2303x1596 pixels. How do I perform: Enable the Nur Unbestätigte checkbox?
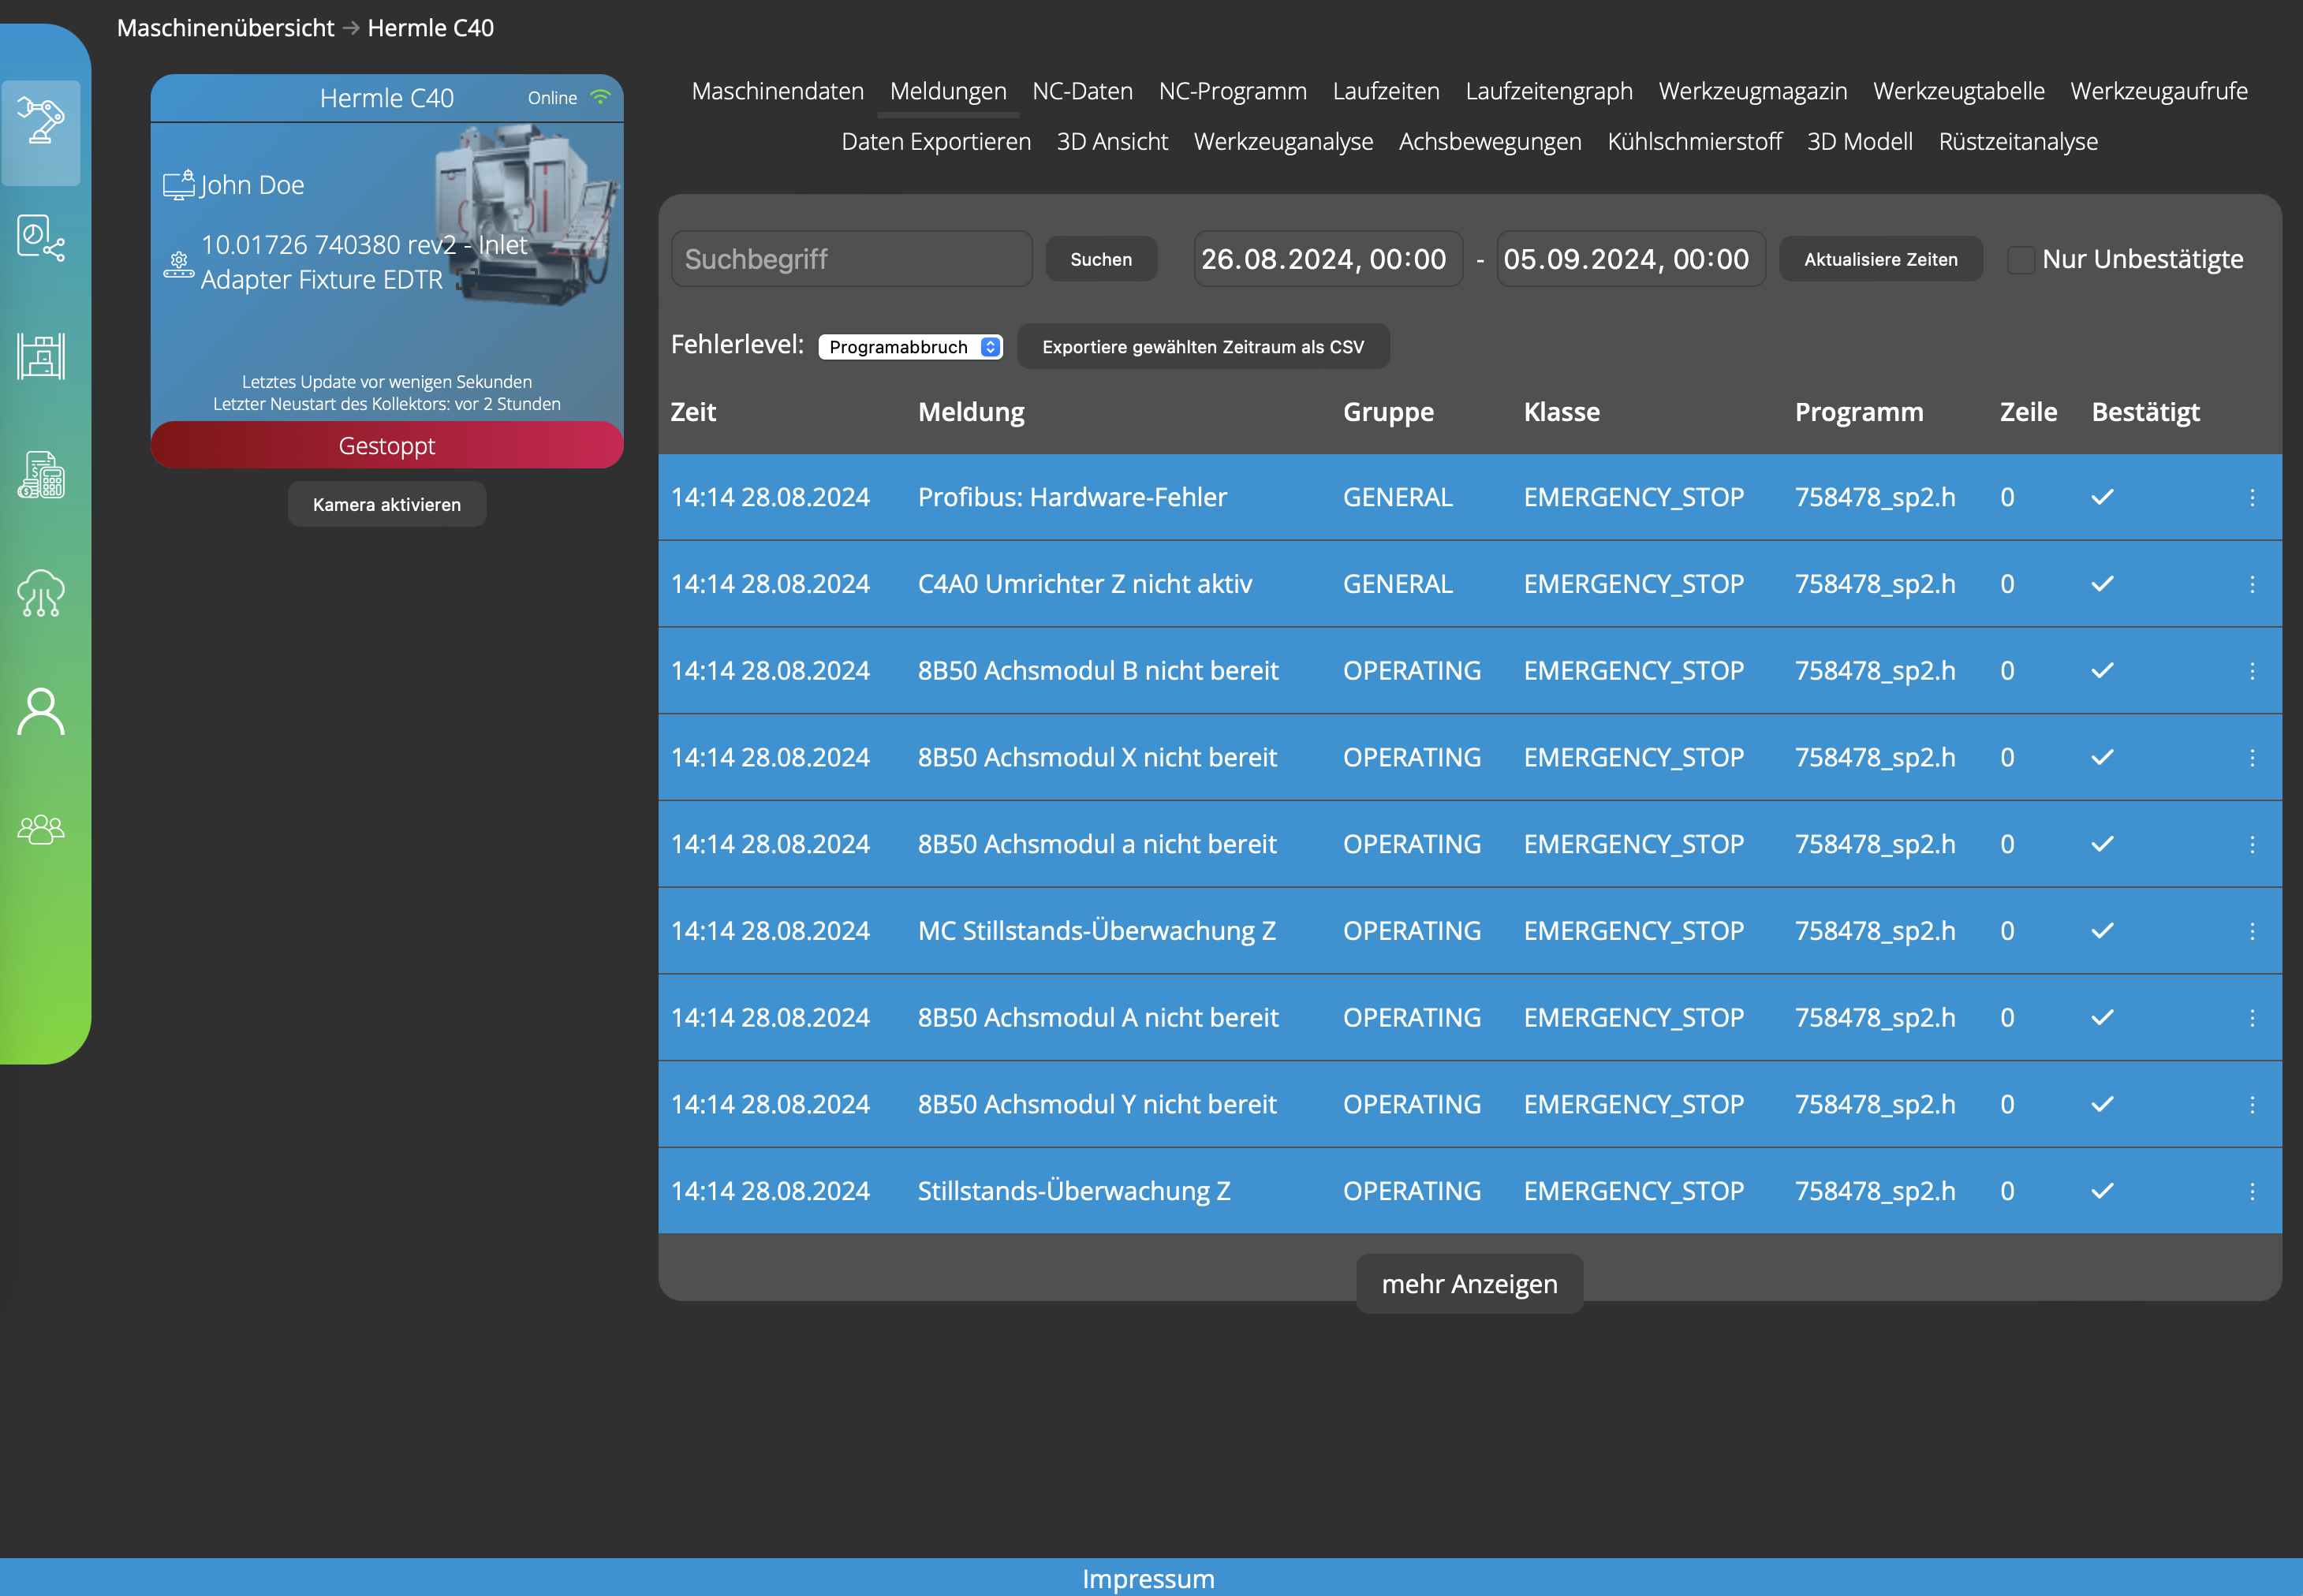pyautogui.click(x=2021, y=260)
